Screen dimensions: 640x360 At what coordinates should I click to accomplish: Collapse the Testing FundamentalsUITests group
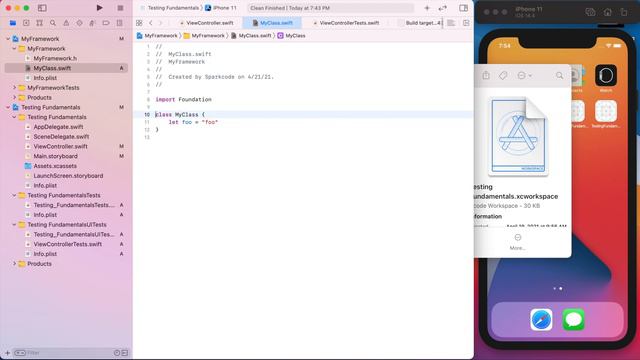pos(14,225)
